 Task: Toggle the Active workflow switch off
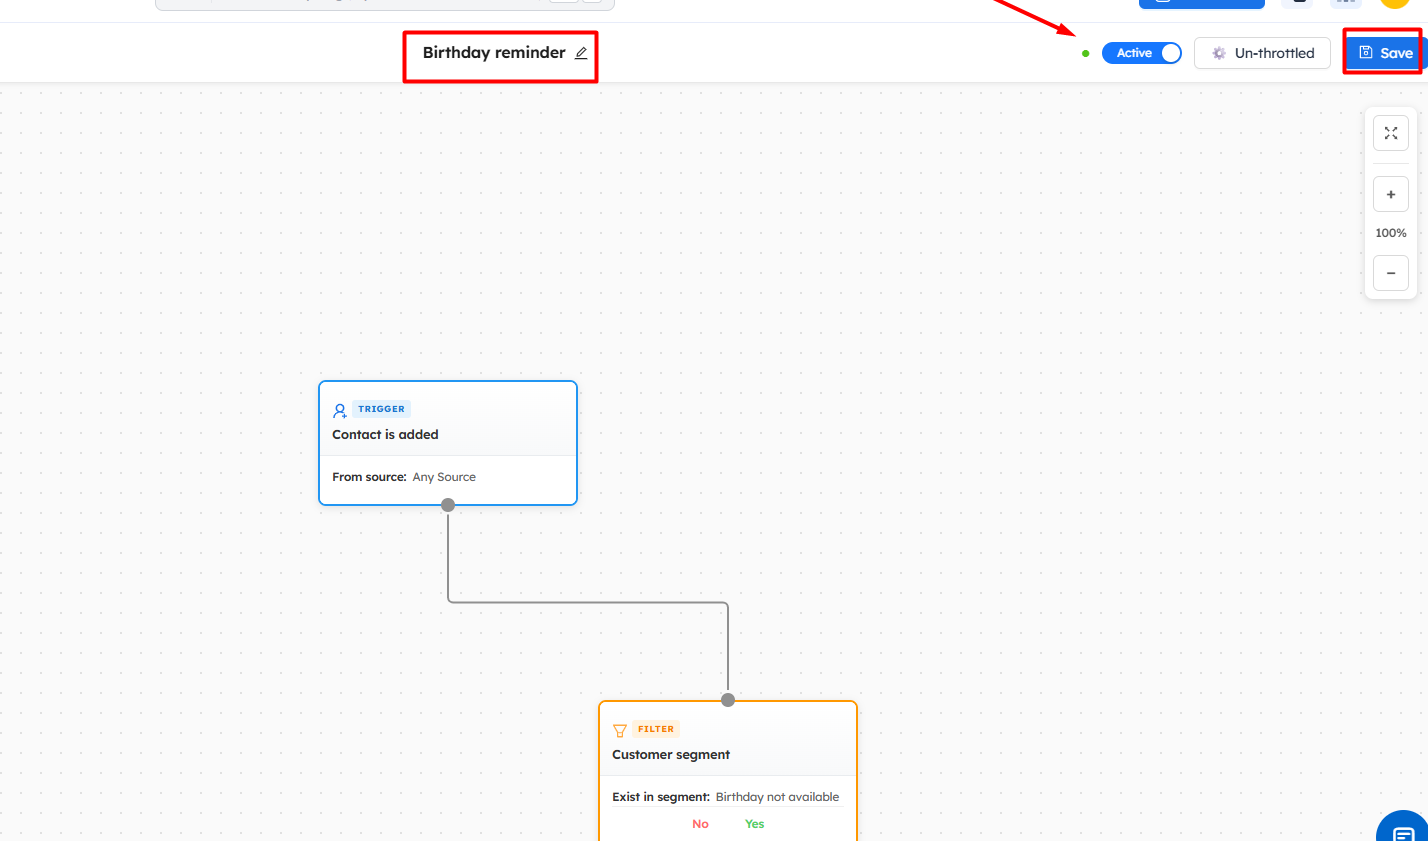tap(1141, 53)
